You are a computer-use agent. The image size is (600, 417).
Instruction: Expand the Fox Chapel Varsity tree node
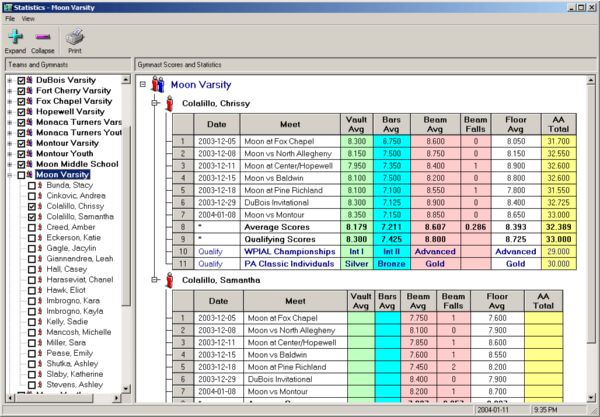(10, 101)
